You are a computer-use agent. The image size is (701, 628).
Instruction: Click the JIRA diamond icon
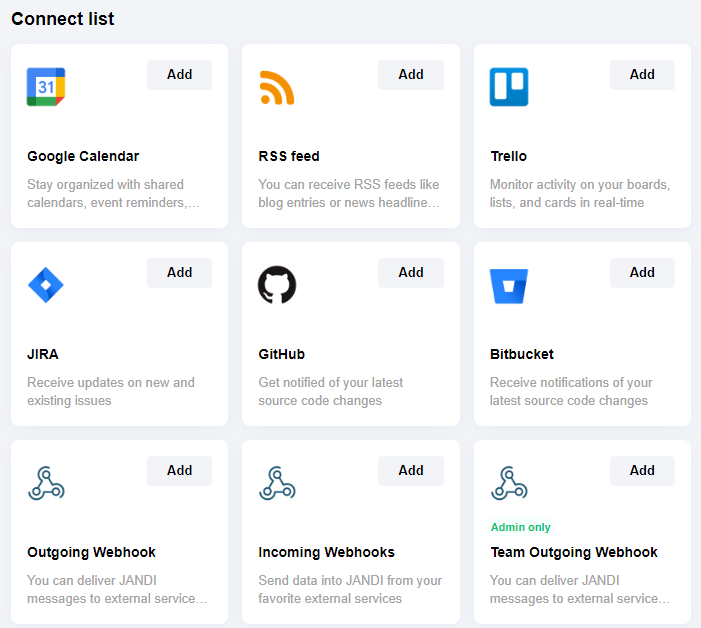click(x=46, y=285)
